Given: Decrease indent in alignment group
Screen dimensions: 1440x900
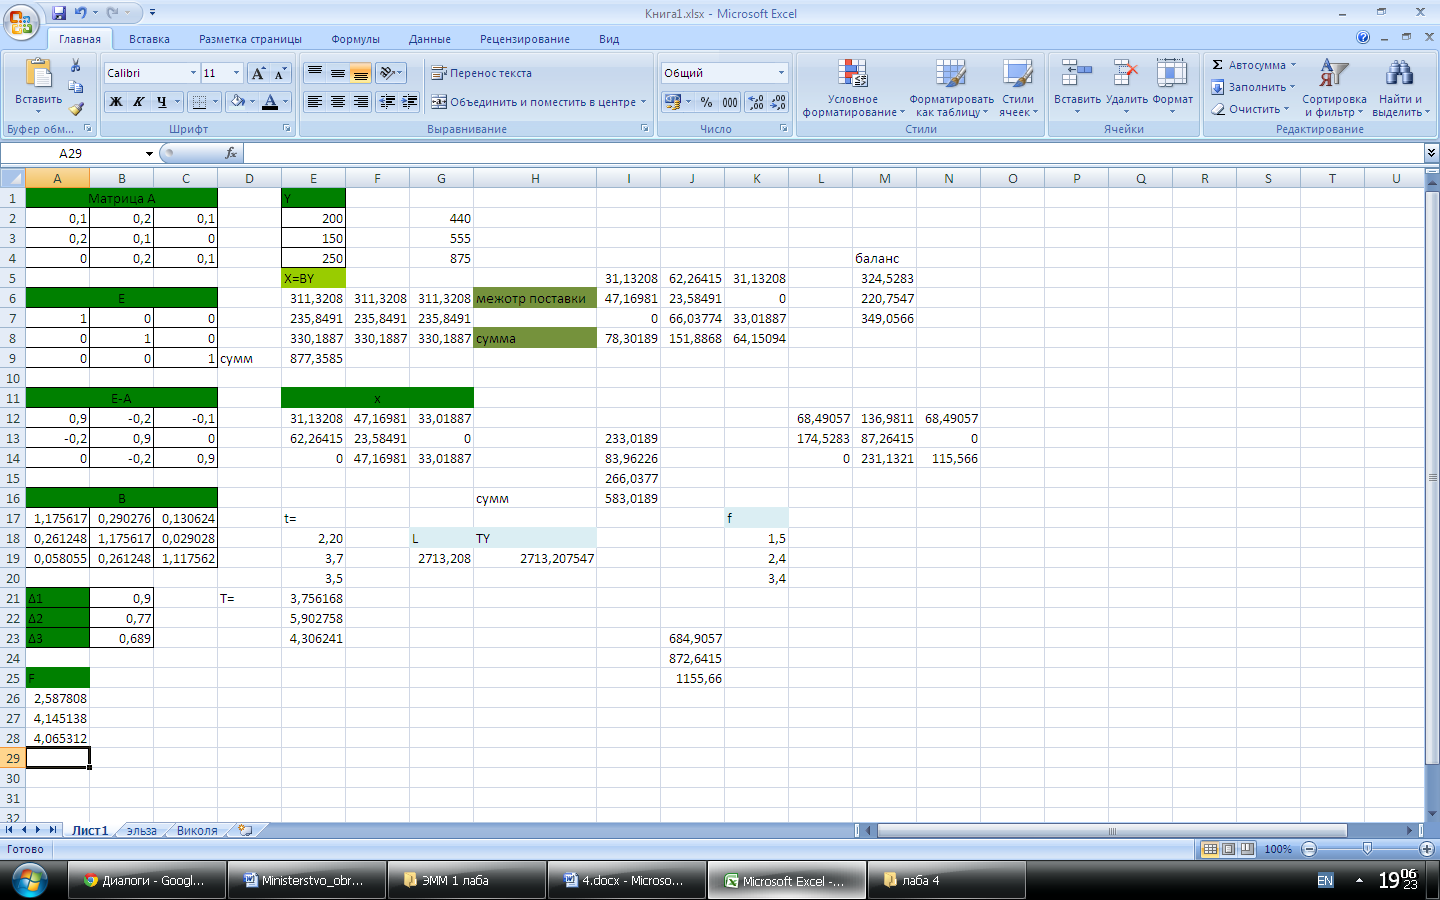Looking at the screenshot, I should click(x=386, y=102).
